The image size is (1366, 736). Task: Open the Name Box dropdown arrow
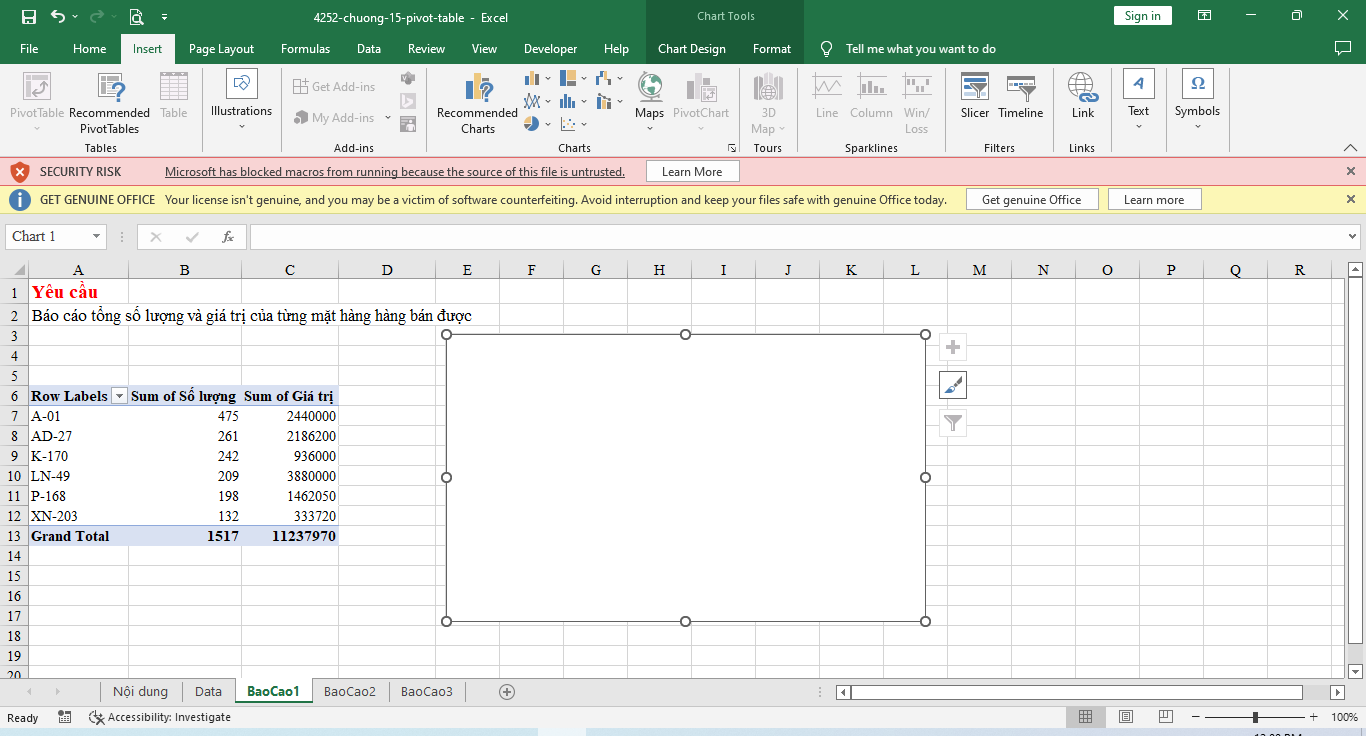tap(97, 237)
